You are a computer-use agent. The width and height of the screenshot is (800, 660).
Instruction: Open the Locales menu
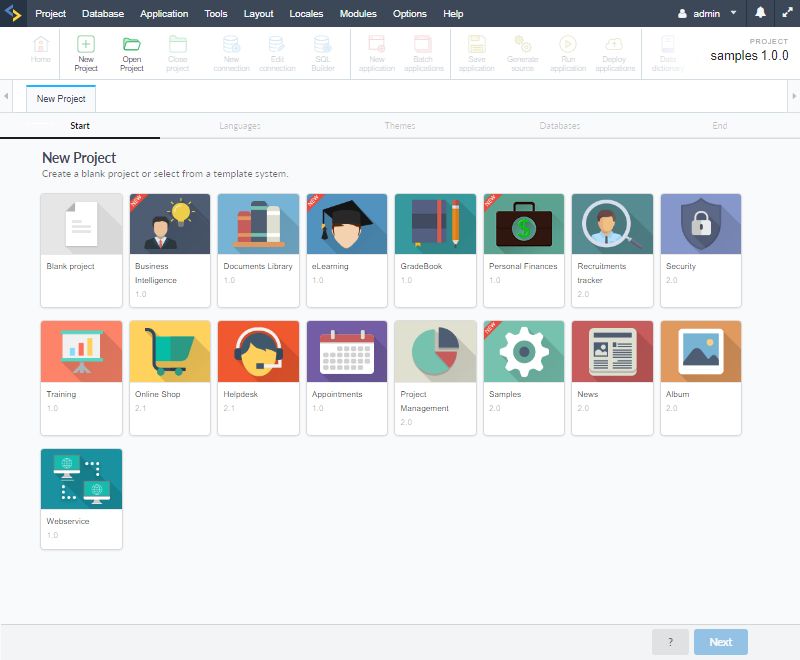pos(306,14)
